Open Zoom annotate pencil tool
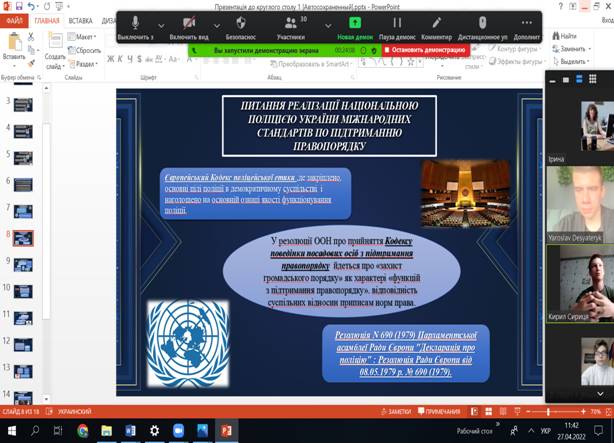Image resolution: width=614 pixels, height=443 pixels. (436, 27)
